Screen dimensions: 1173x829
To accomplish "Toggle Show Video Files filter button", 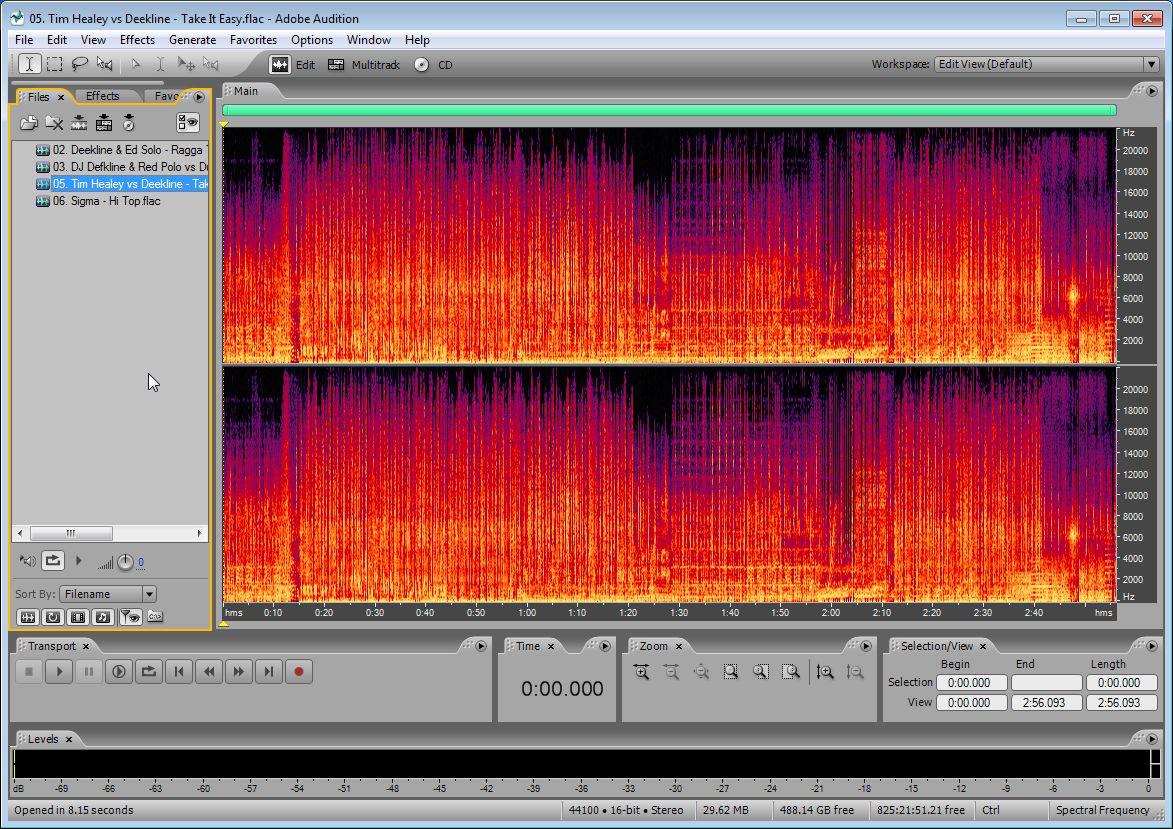I will click(77, 617).
